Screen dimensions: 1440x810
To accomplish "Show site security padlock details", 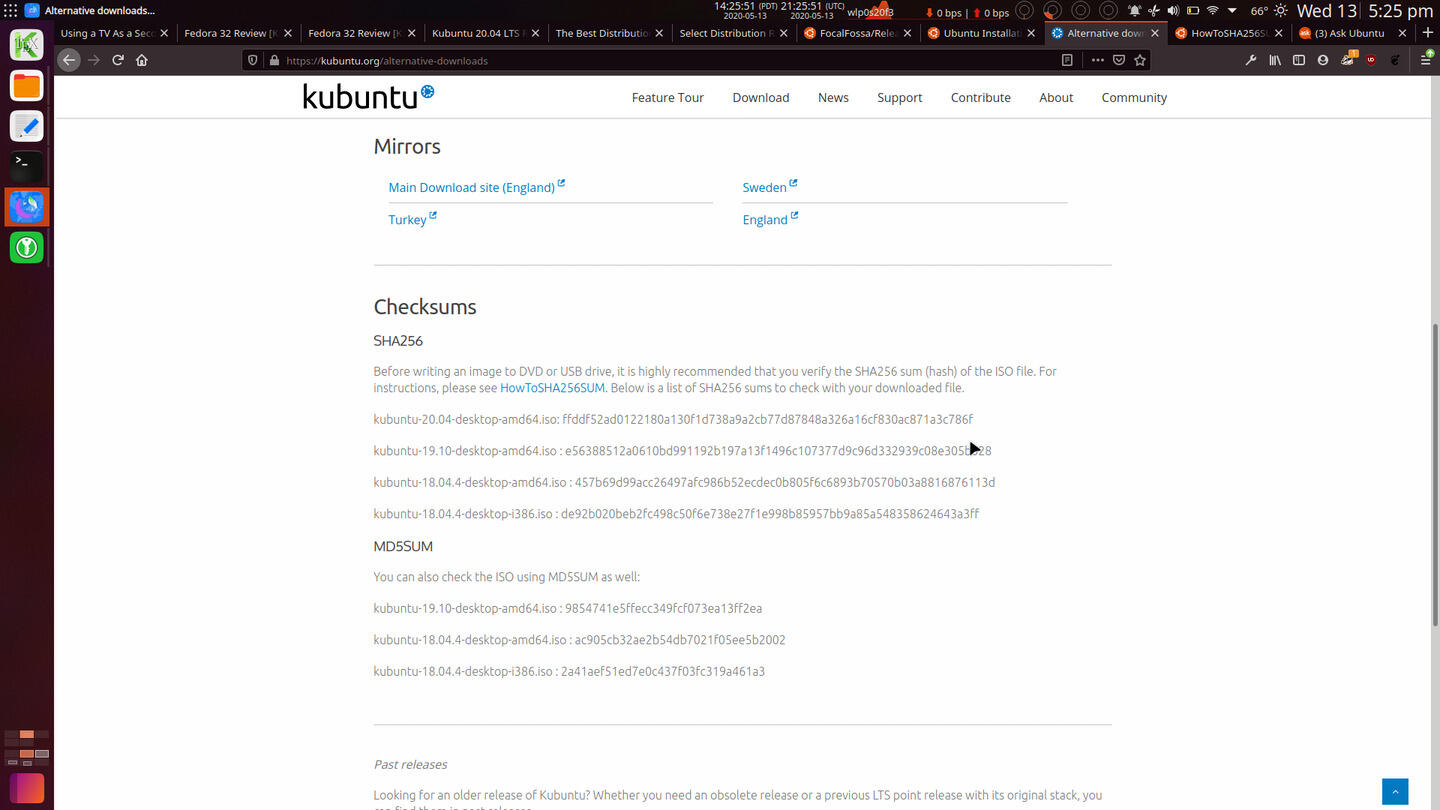I will pos(273,60).
